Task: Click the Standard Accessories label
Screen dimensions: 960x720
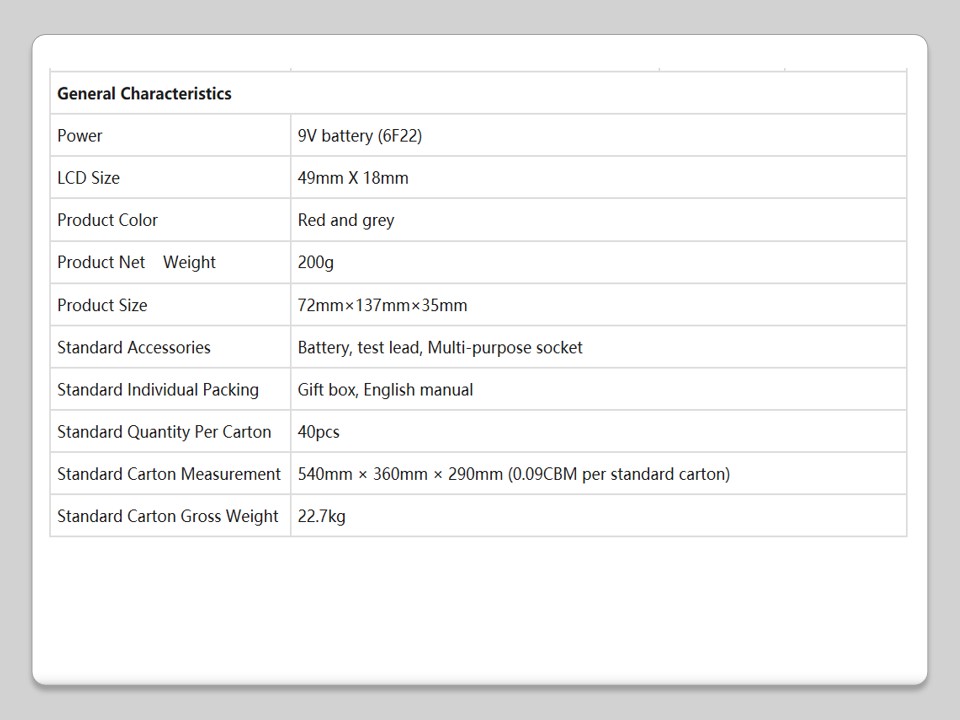Action: (134, 347)
